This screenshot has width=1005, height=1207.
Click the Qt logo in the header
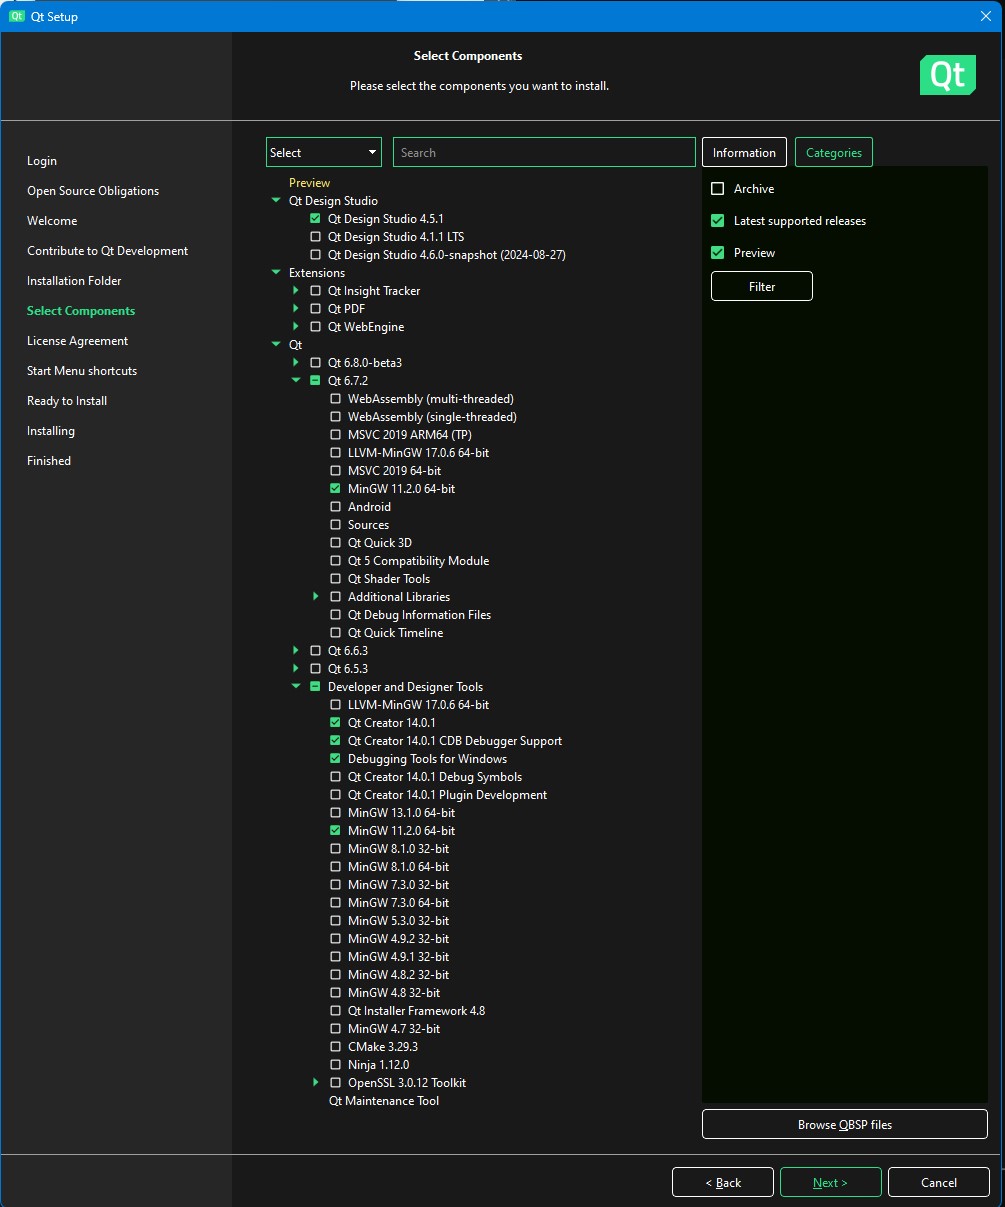point(947,75)
